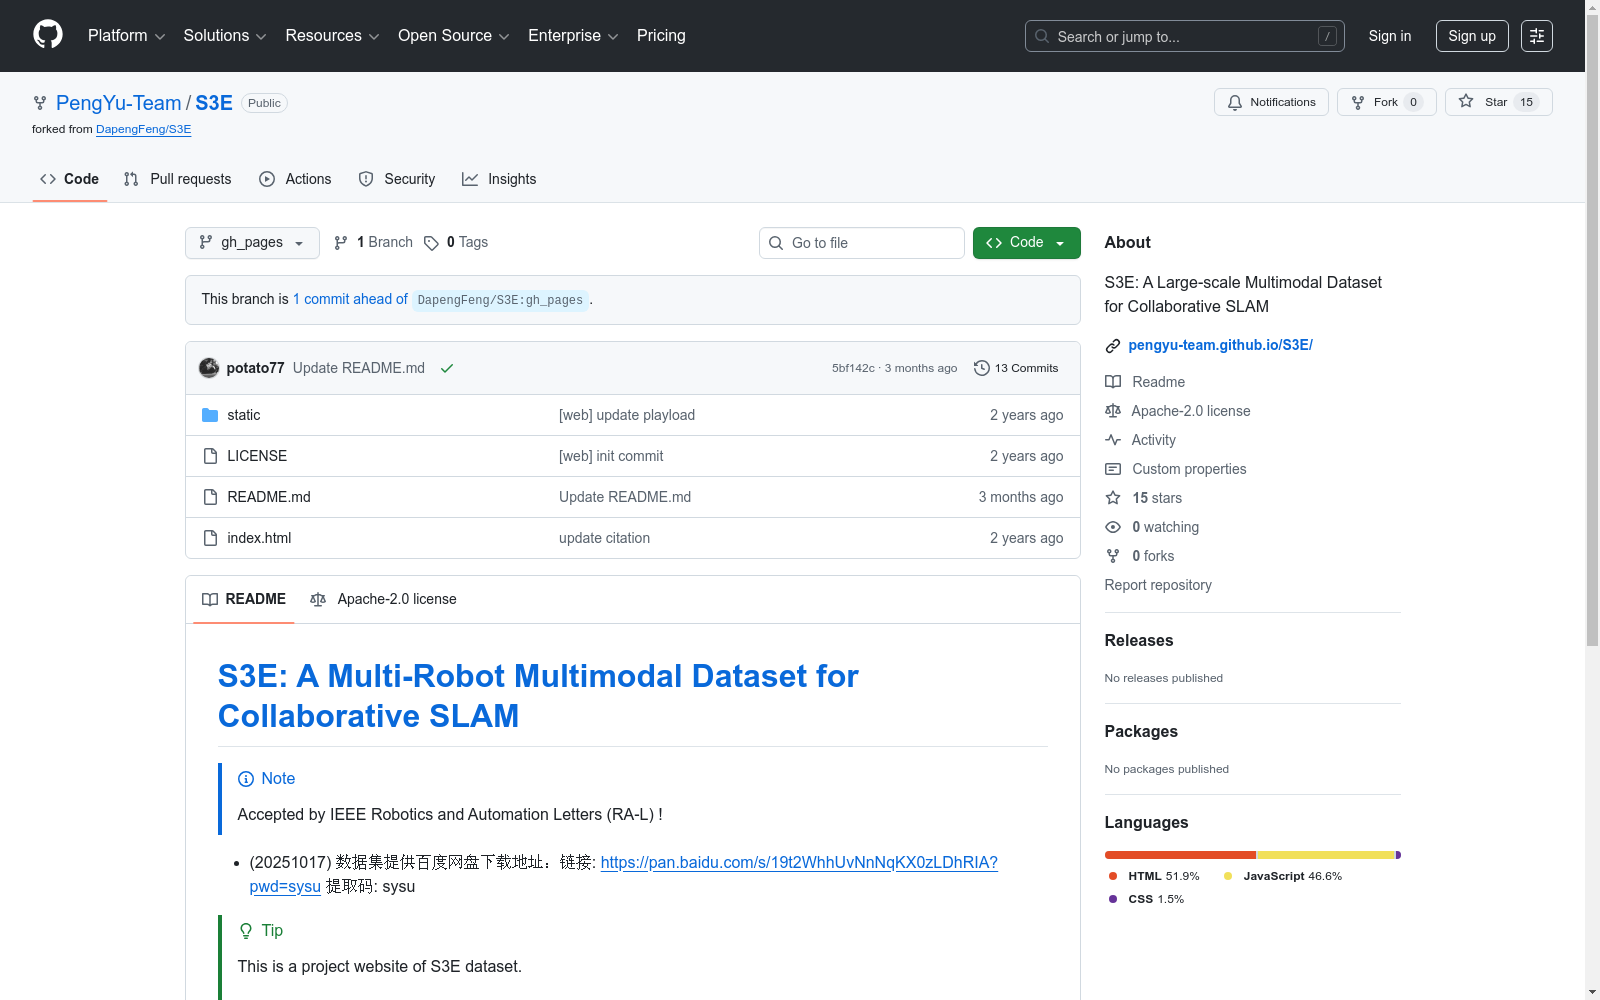Viewport: 1600px width, 1000px height.
Task: Open the Releases heading link
Action: 1139,641
